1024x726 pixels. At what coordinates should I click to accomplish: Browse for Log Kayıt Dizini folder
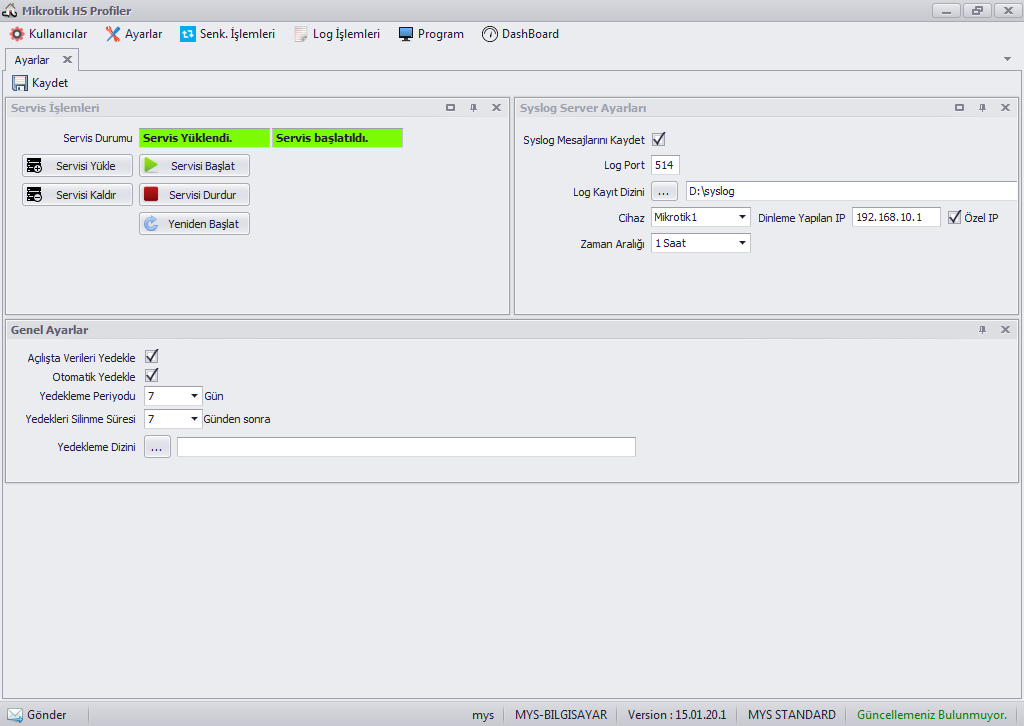[x=664, y=191]
